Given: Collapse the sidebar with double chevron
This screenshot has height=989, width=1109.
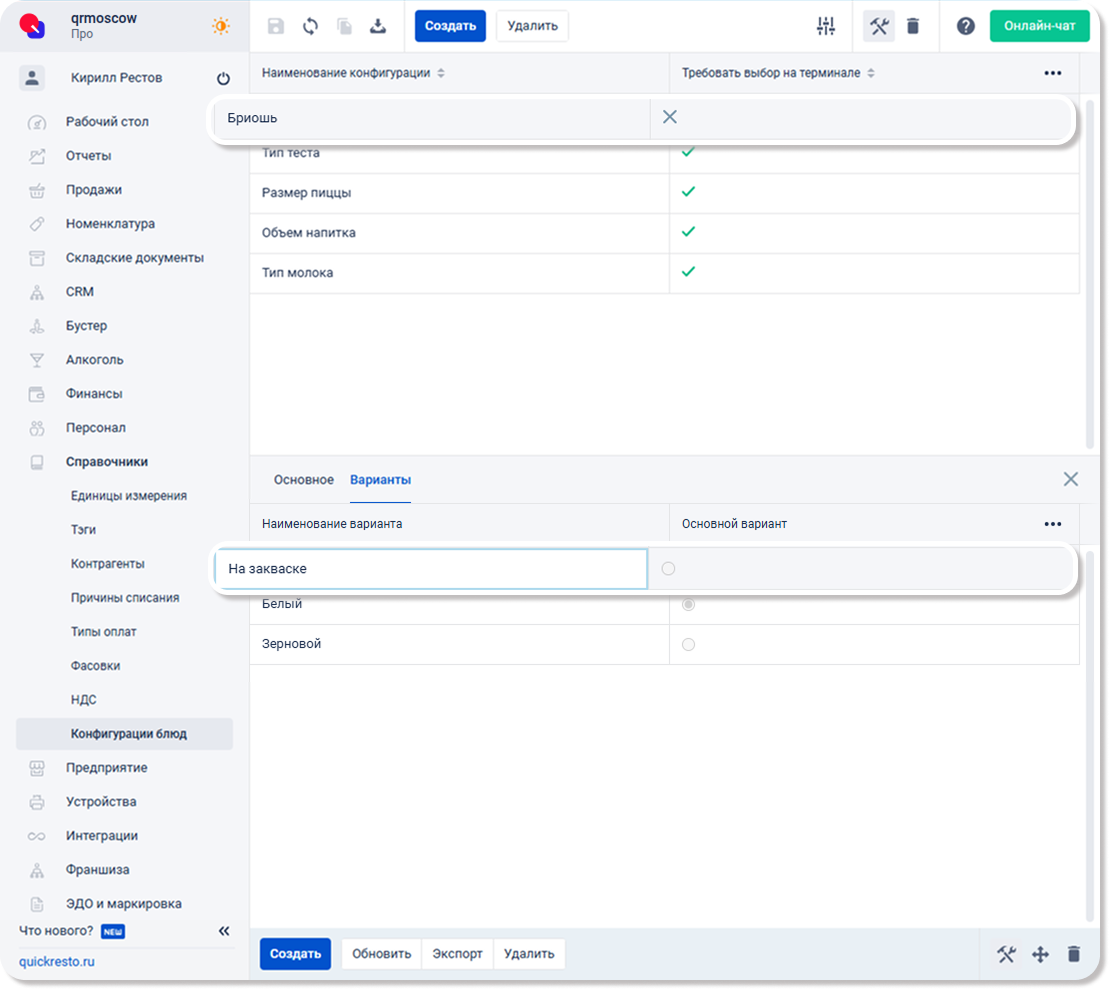Looking at the screenshot, I should (223, 931).
